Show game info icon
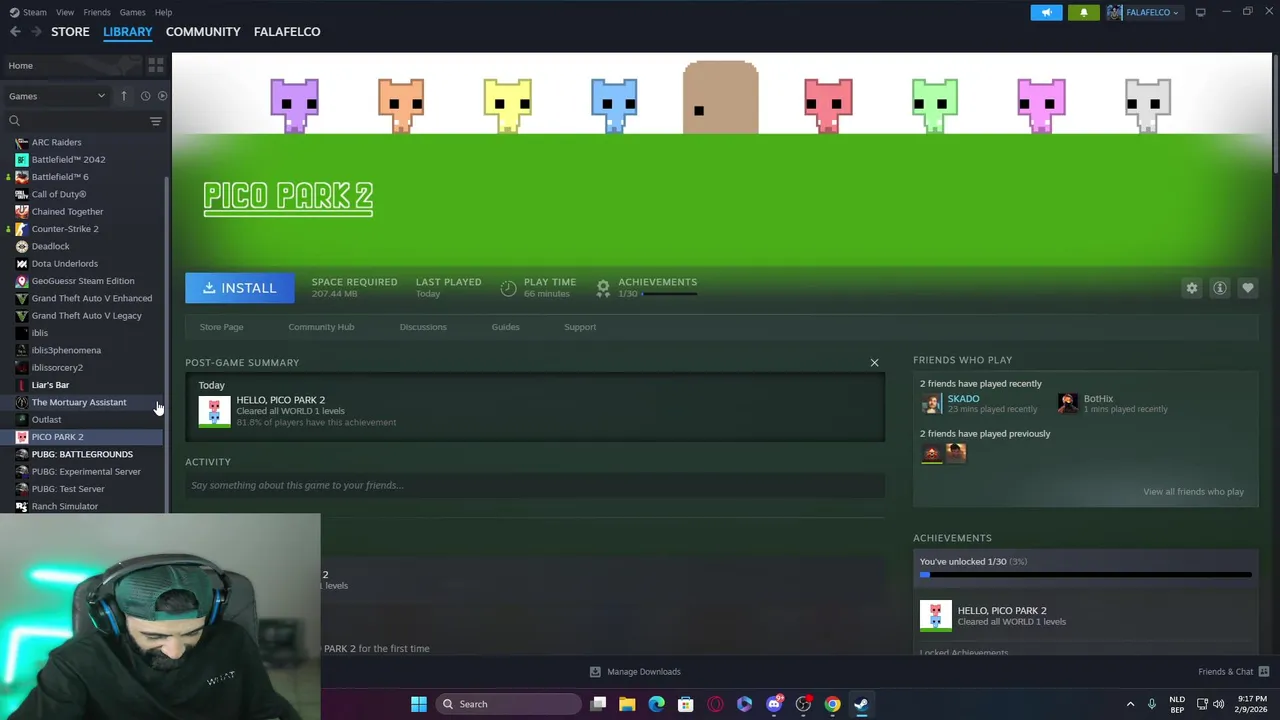Viewport: 1280px width, 720px height. point(1220,288)
